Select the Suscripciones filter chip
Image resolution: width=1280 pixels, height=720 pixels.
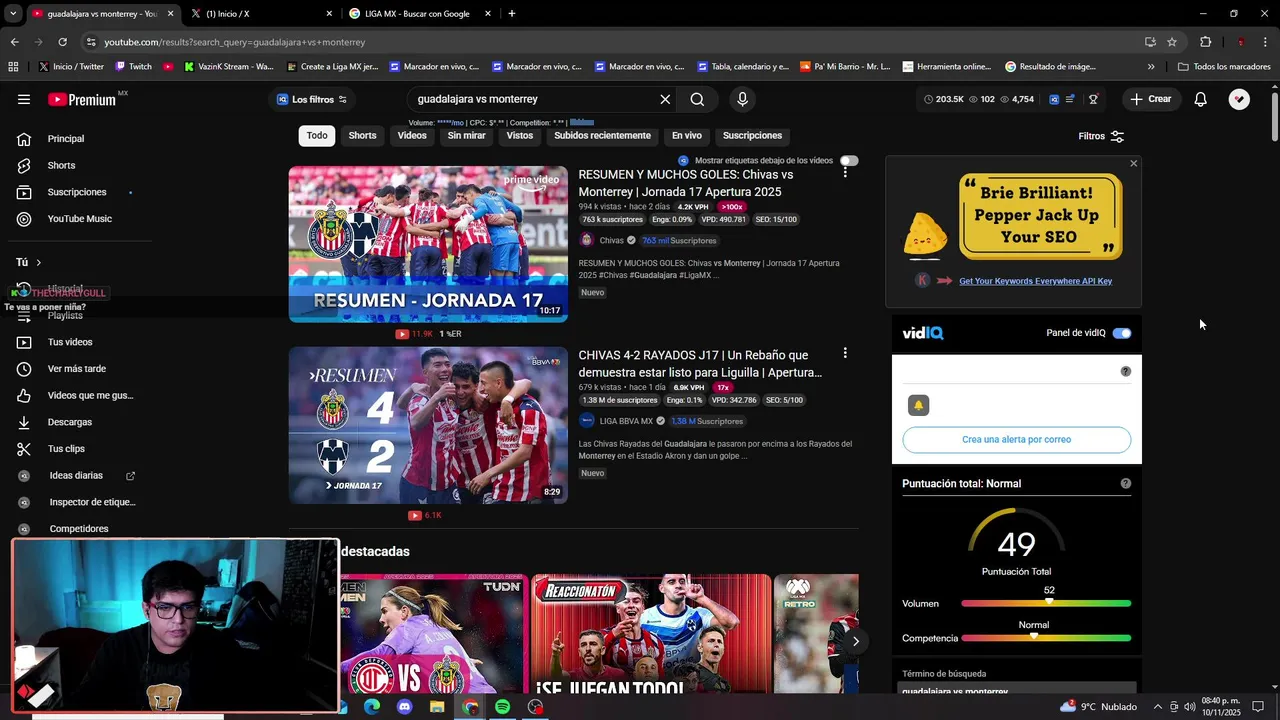click(x=752, y=136)
